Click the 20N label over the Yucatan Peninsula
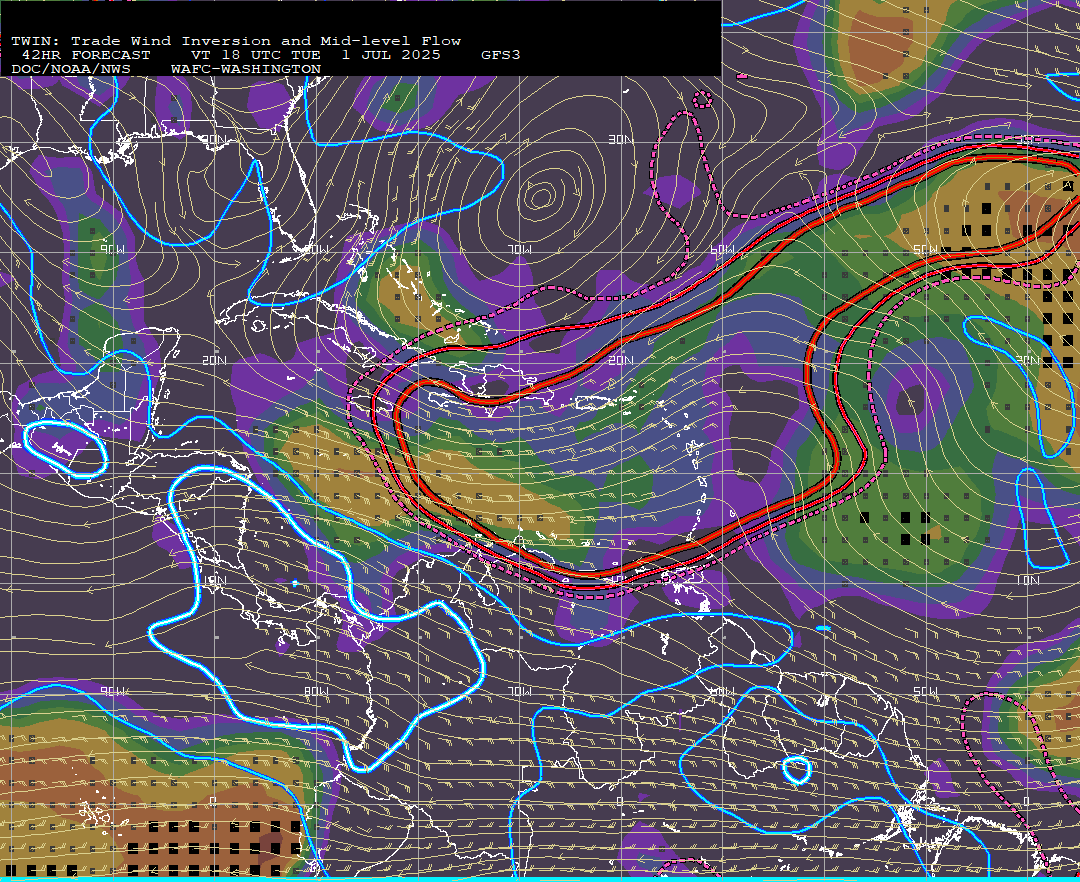This screenshot has height=882, width=1080. click(x=214, y=360)
